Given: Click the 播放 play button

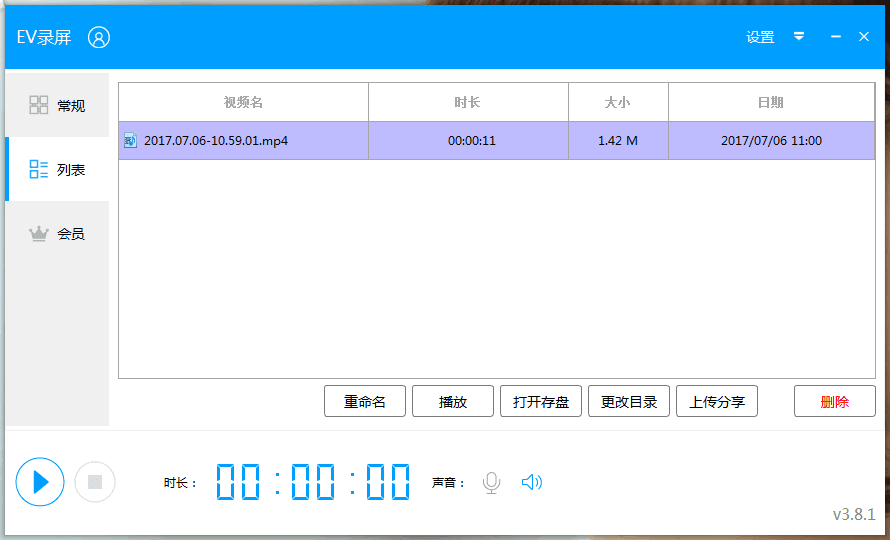Looking at the screenshot, I should 453,402.
